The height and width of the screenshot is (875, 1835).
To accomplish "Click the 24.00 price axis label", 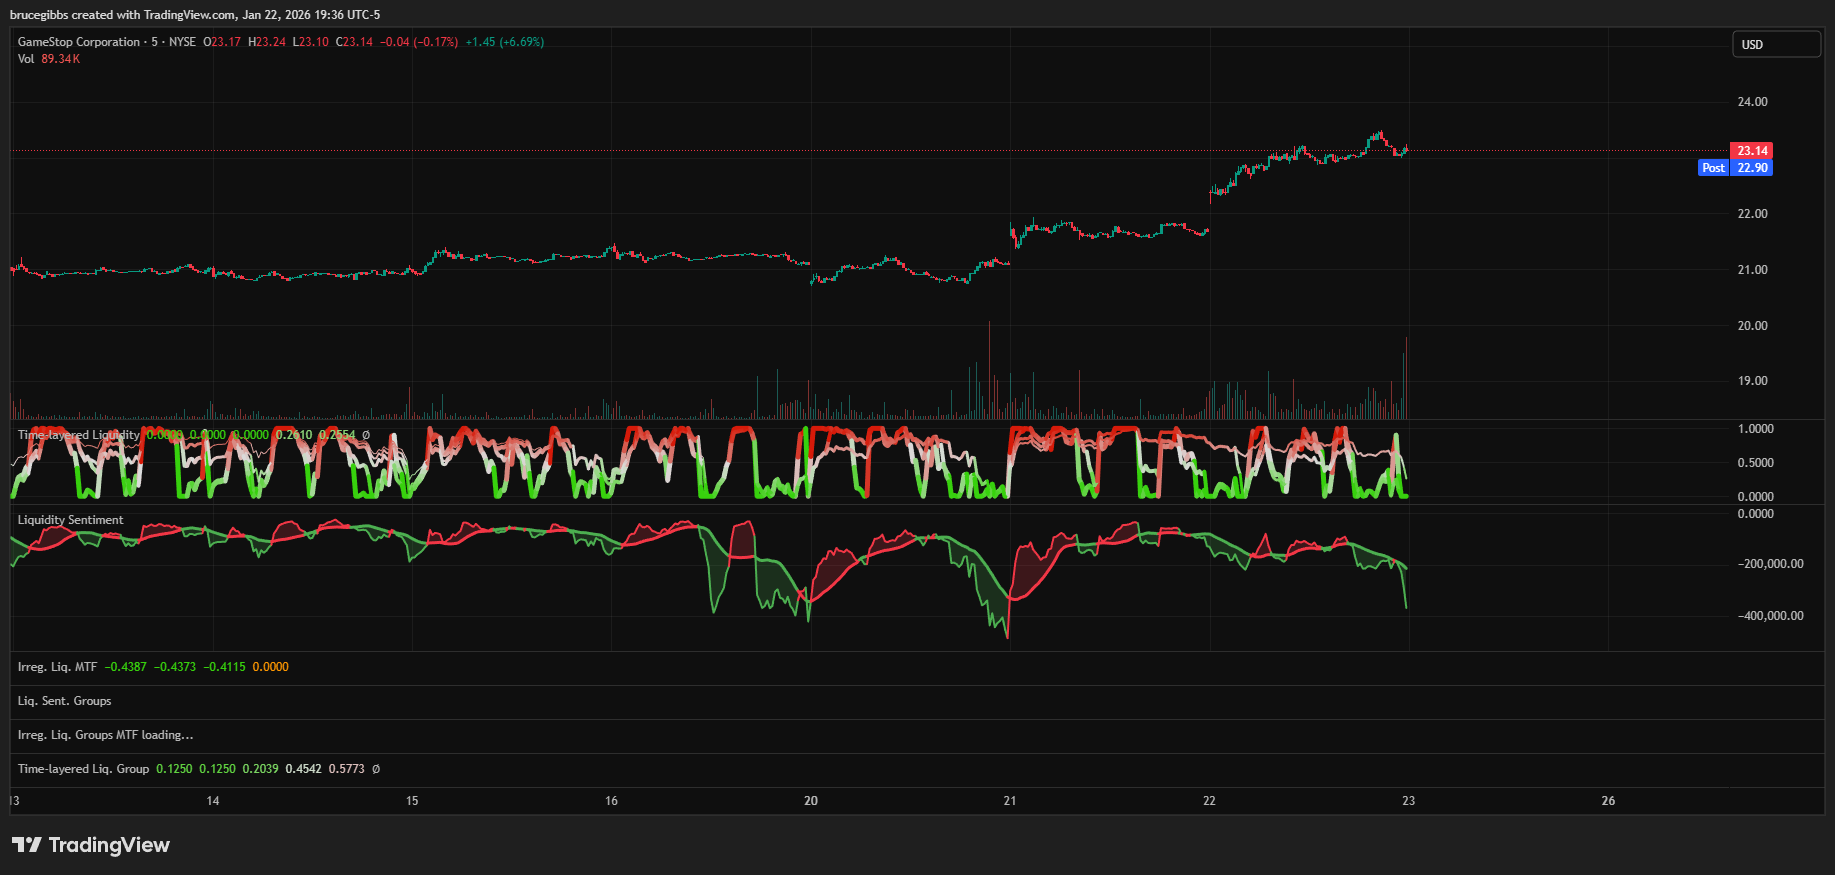I will point(1752,102).
